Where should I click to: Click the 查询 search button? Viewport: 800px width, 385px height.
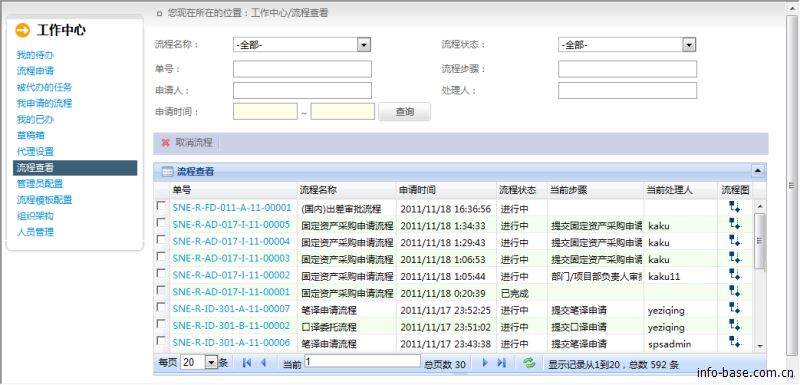(x=405, y=112)
